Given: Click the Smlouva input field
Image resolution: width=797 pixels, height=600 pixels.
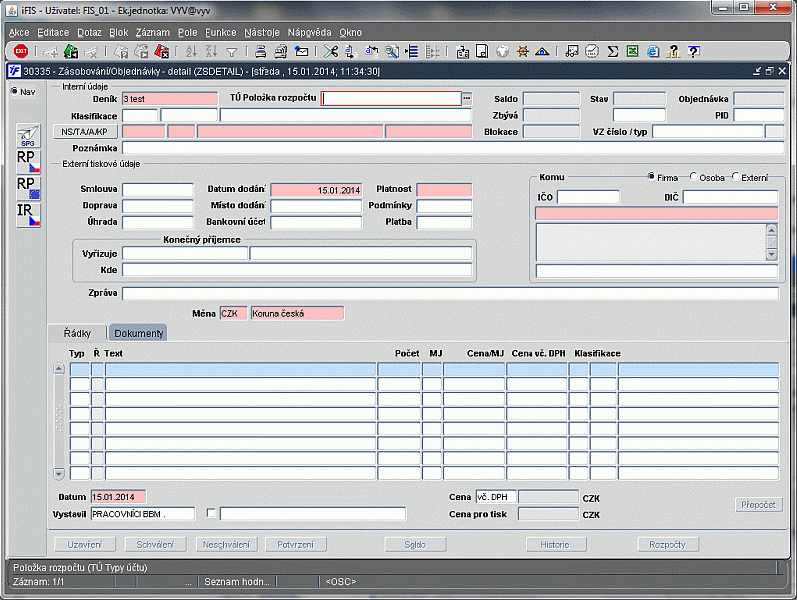Looking at the screenshot, I should (158, 190).
